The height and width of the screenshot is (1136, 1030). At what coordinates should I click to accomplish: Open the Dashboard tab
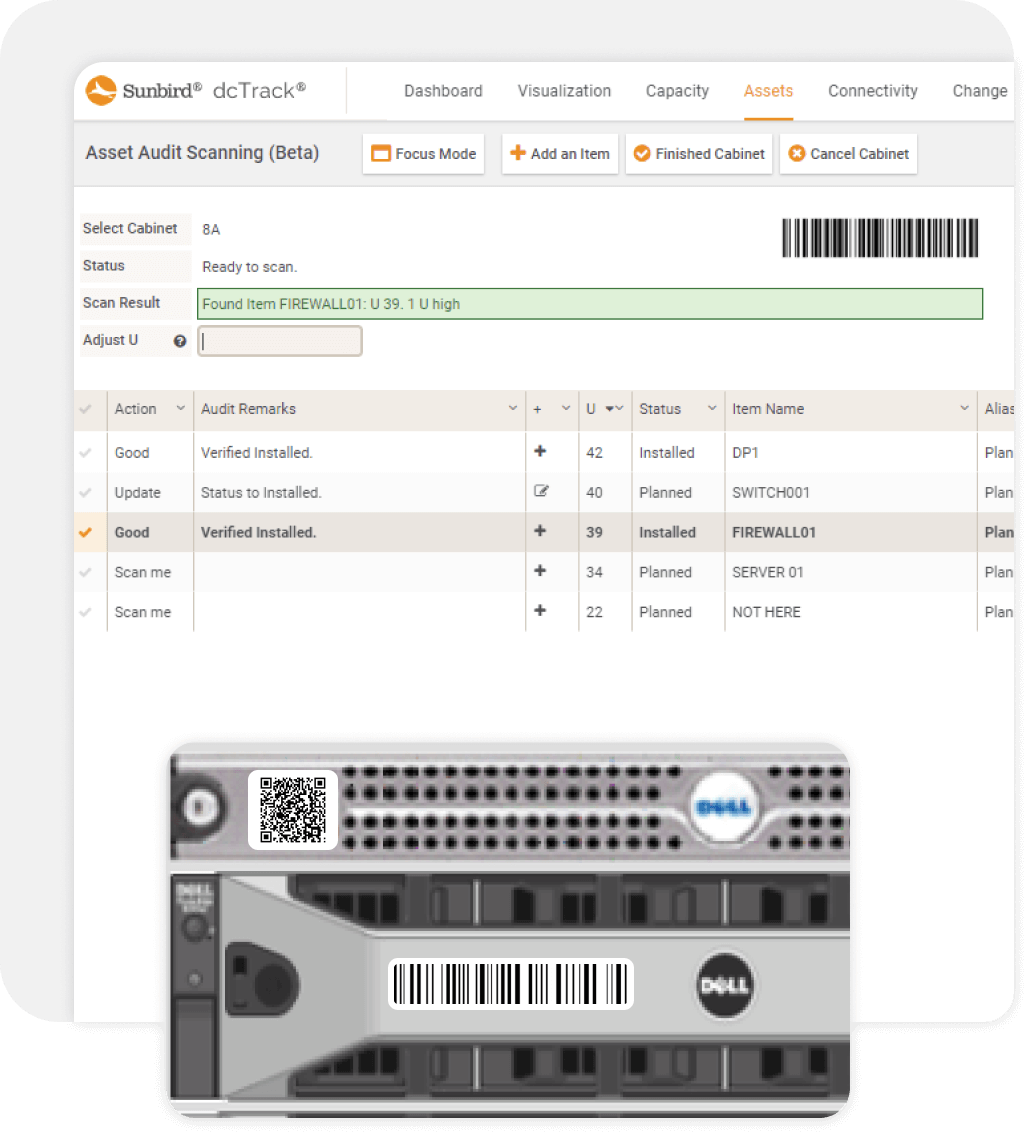click(x=443, y=91)
